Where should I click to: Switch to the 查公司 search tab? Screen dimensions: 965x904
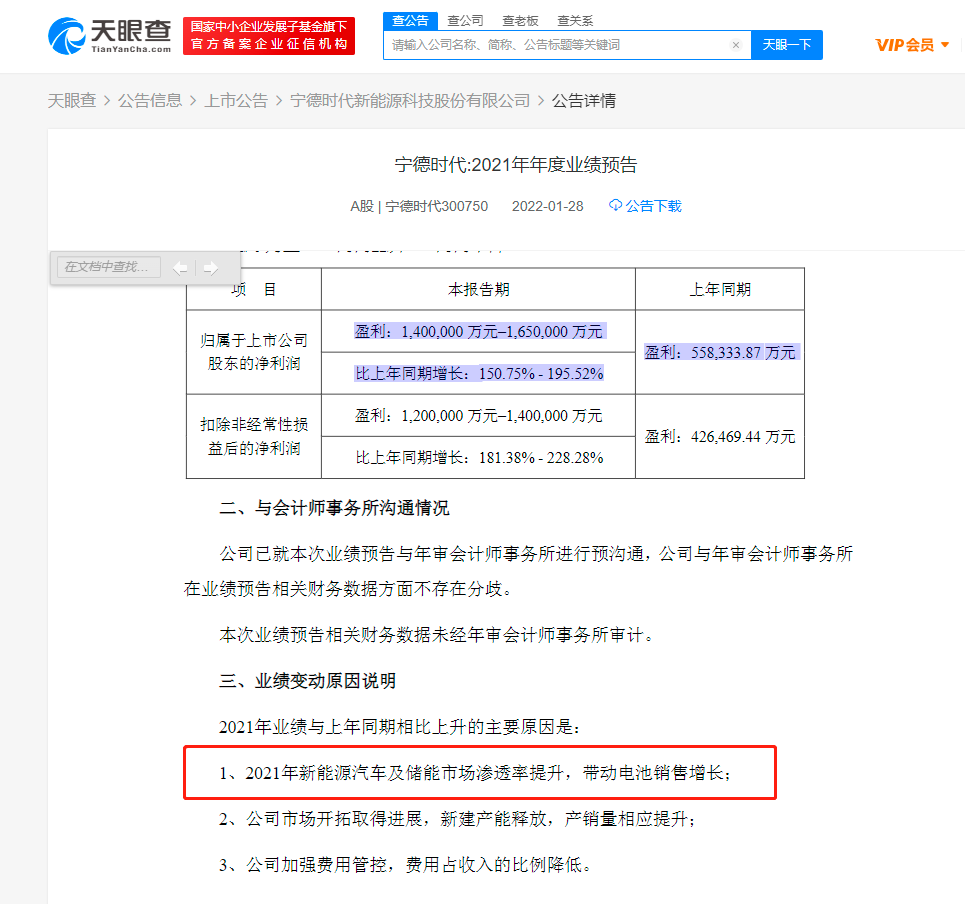click(x=465, y=21)
